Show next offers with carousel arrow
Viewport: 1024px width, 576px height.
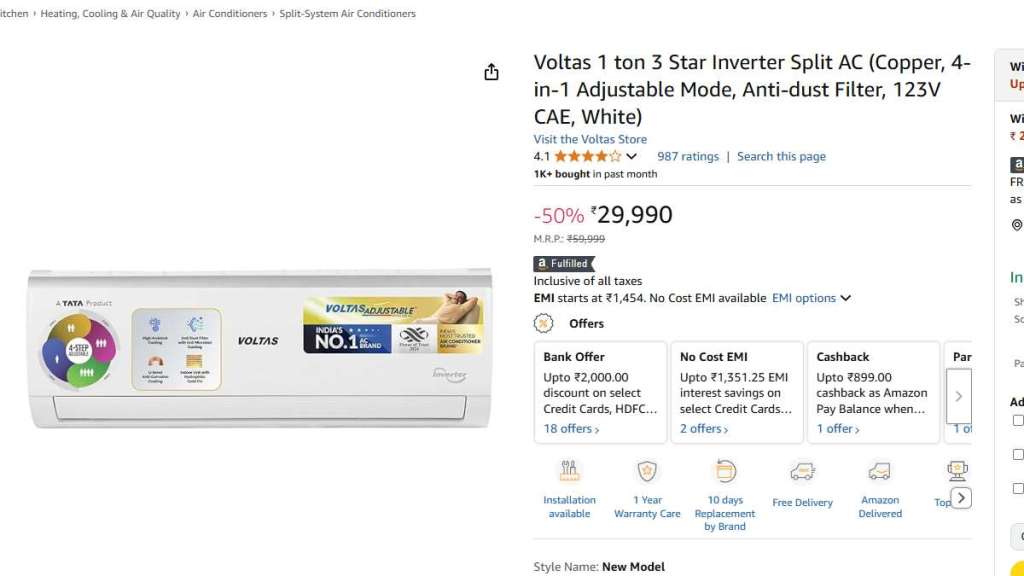(x=959, y=396)
